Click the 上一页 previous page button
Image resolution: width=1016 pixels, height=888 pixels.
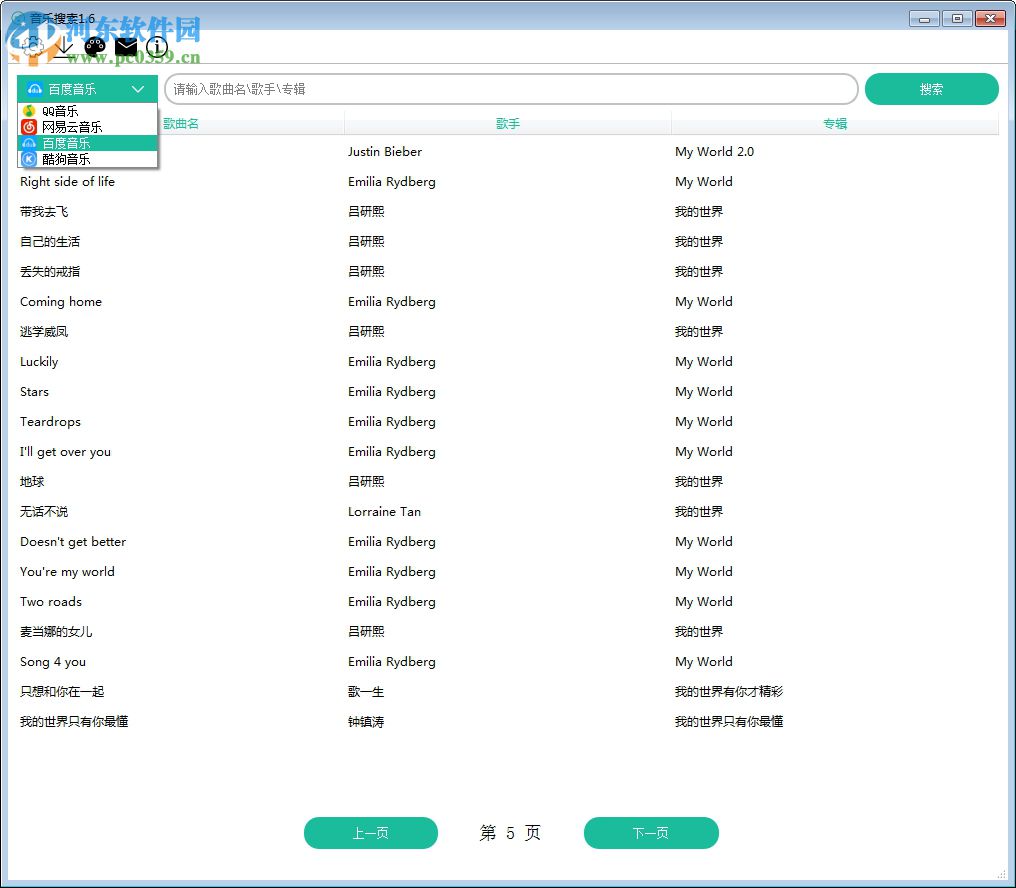[371, 833]
